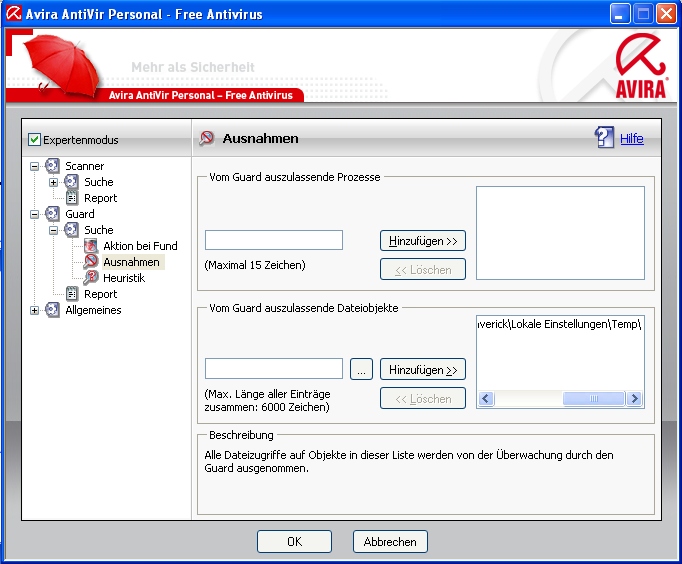Click the horizontal scrollbar thumb

coord(594,398)
